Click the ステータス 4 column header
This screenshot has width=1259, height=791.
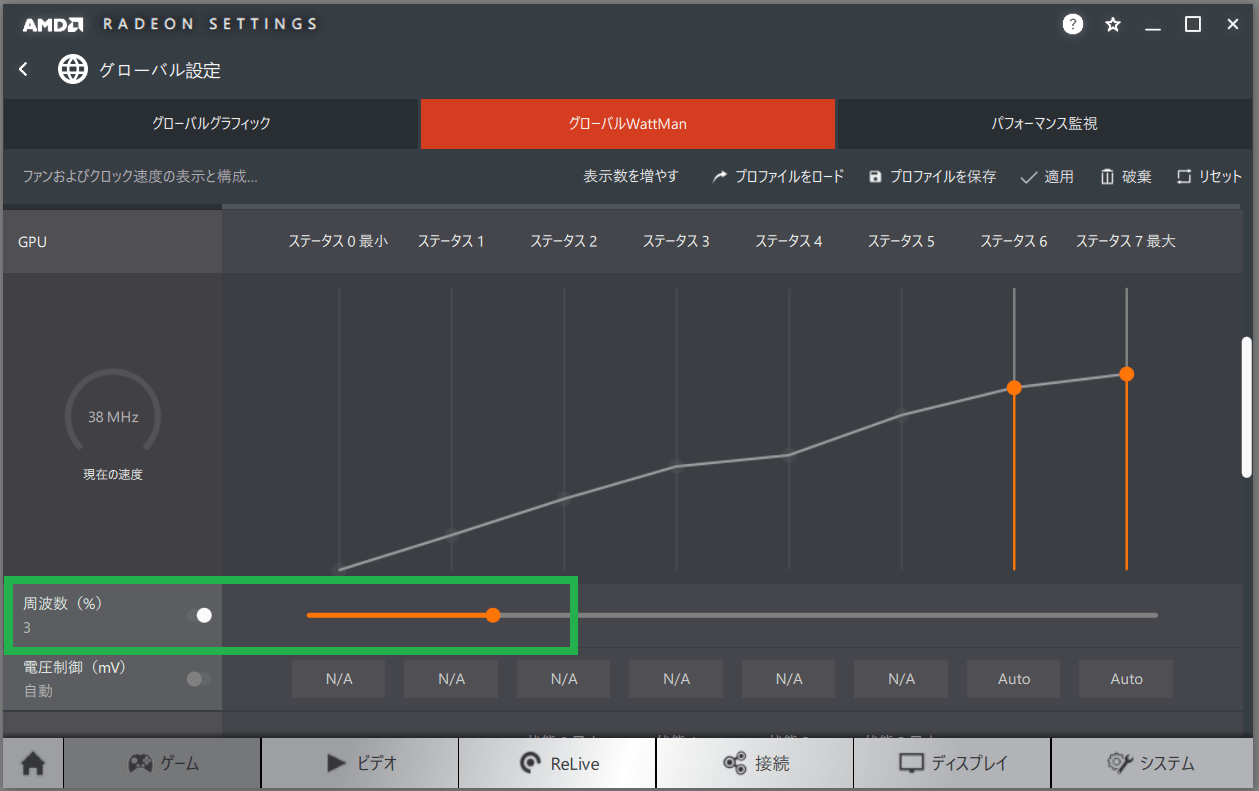coord(789,241)
